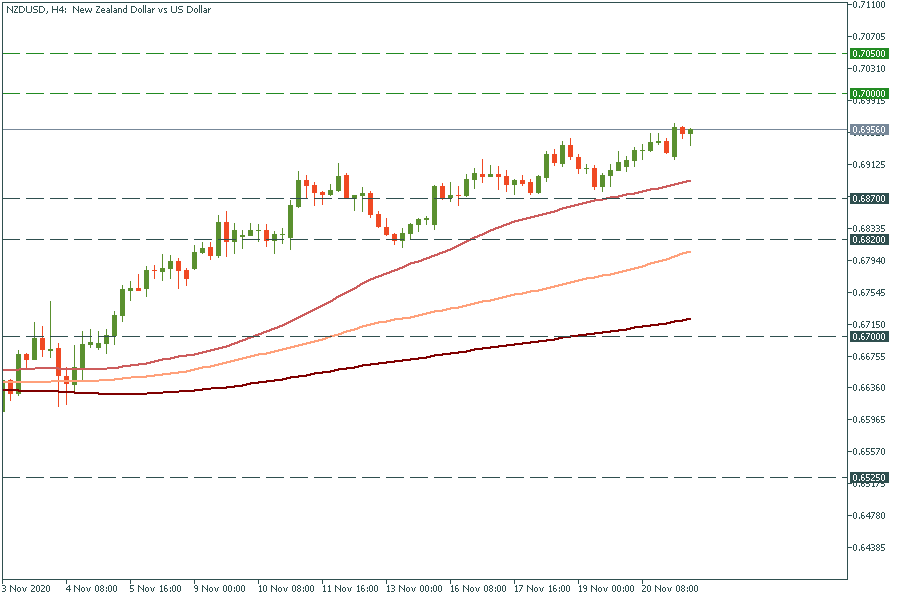
Task: Click the 0.65250 price level label
Action: click(866, 478)
